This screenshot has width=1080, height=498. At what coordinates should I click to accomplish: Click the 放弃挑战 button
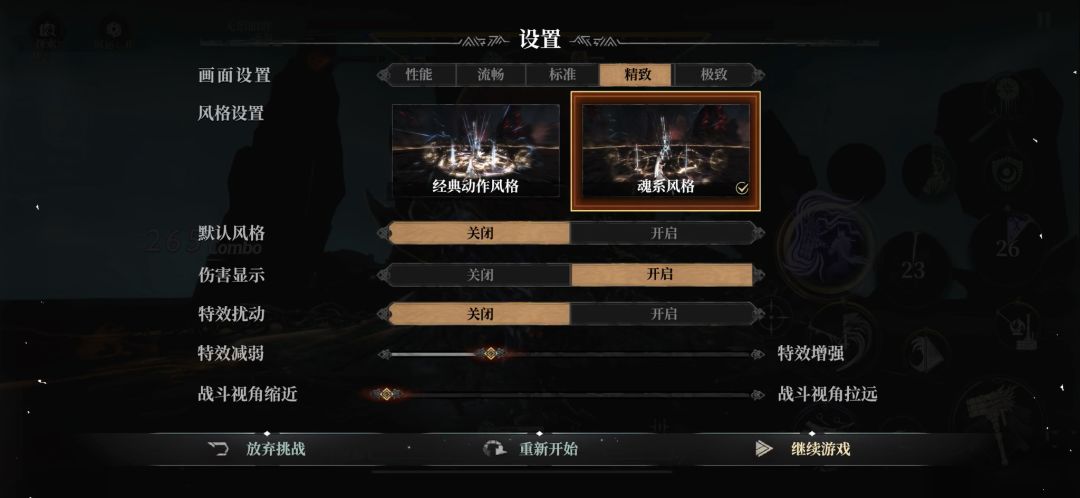point(257,449)
